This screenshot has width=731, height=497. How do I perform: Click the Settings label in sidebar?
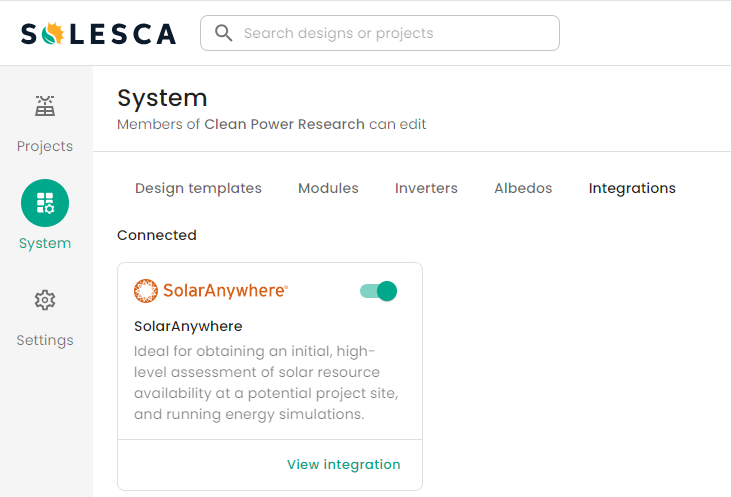[45, 340]
